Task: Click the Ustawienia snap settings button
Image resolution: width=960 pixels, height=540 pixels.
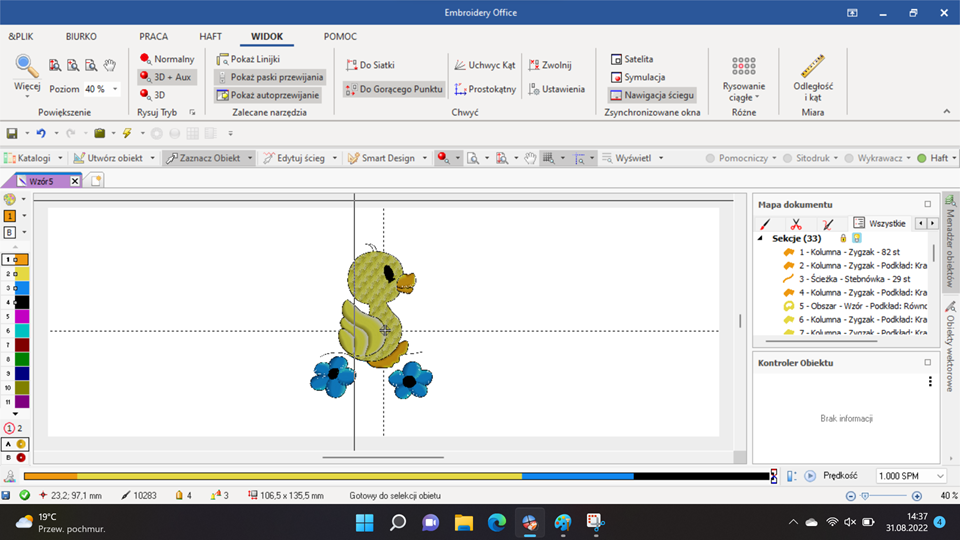Action: click(x=556, y=89)
